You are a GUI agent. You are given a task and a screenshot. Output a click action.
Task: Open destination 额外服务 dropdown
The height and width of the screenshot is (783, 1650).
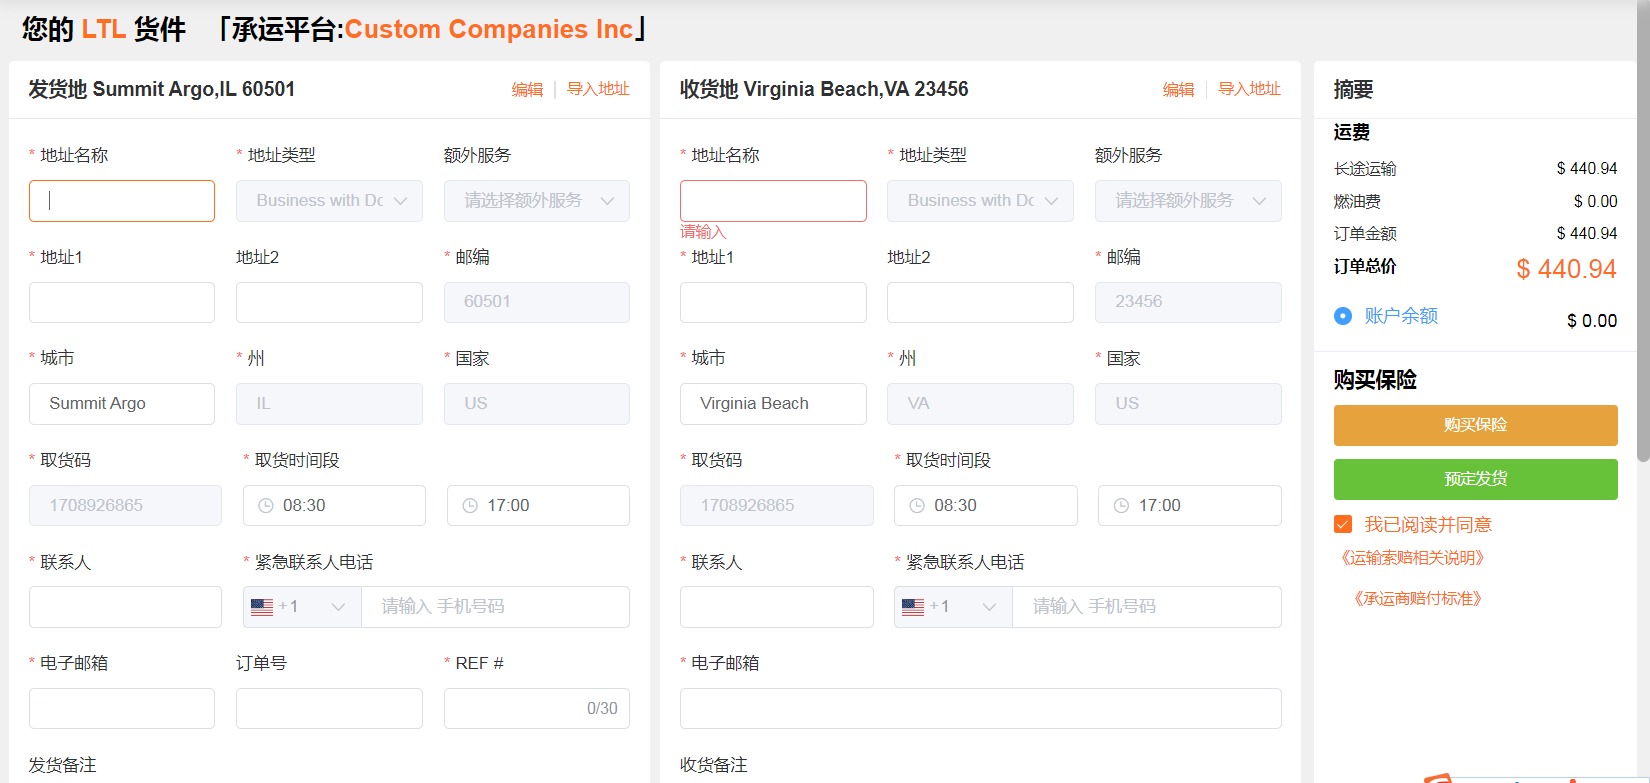pos(1187,201)
